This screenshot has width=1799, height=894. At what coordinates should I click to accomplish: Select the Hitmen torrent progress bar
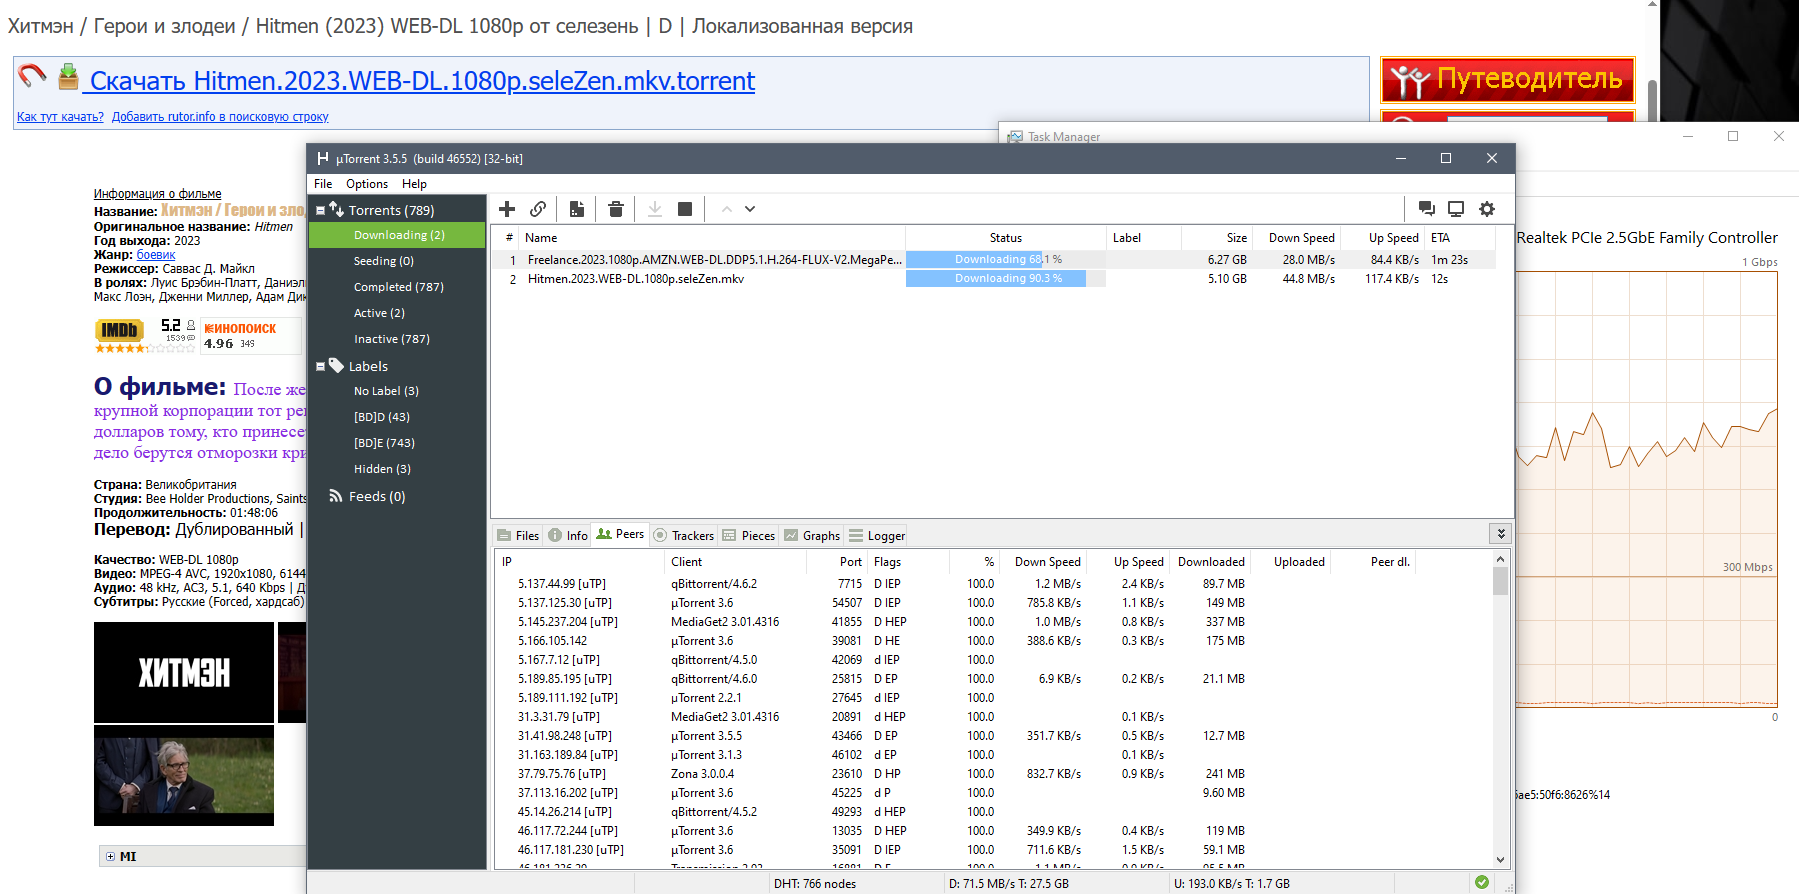click(1005, 279)
